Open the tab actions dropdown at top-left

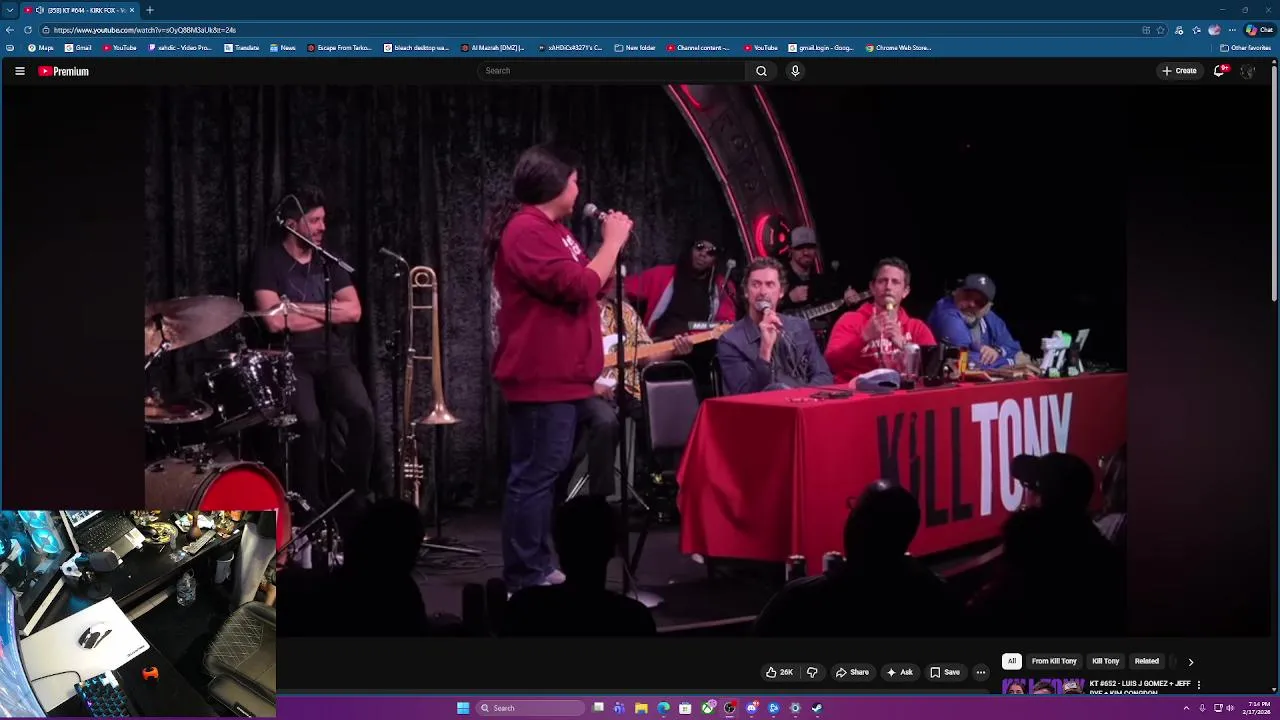point(10,10)
